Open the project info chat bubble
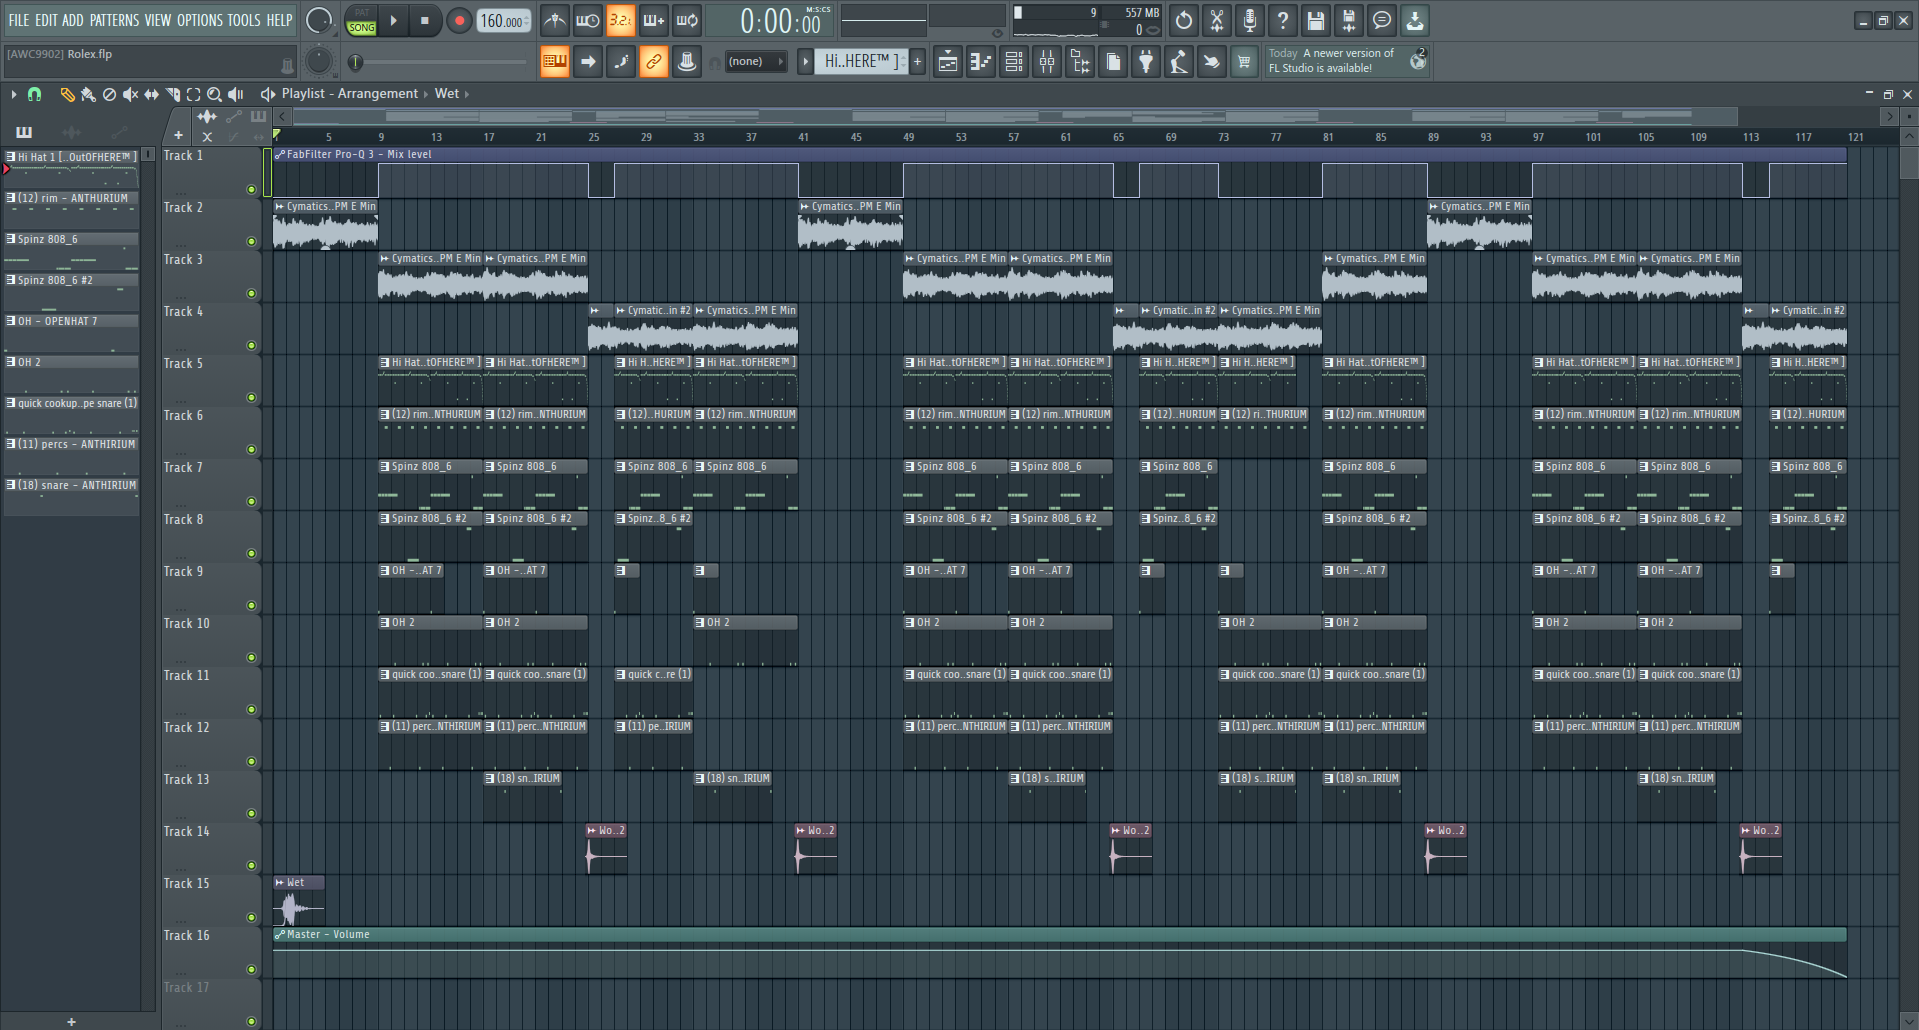The image size is (1919, 1030). coord(1382,20)
